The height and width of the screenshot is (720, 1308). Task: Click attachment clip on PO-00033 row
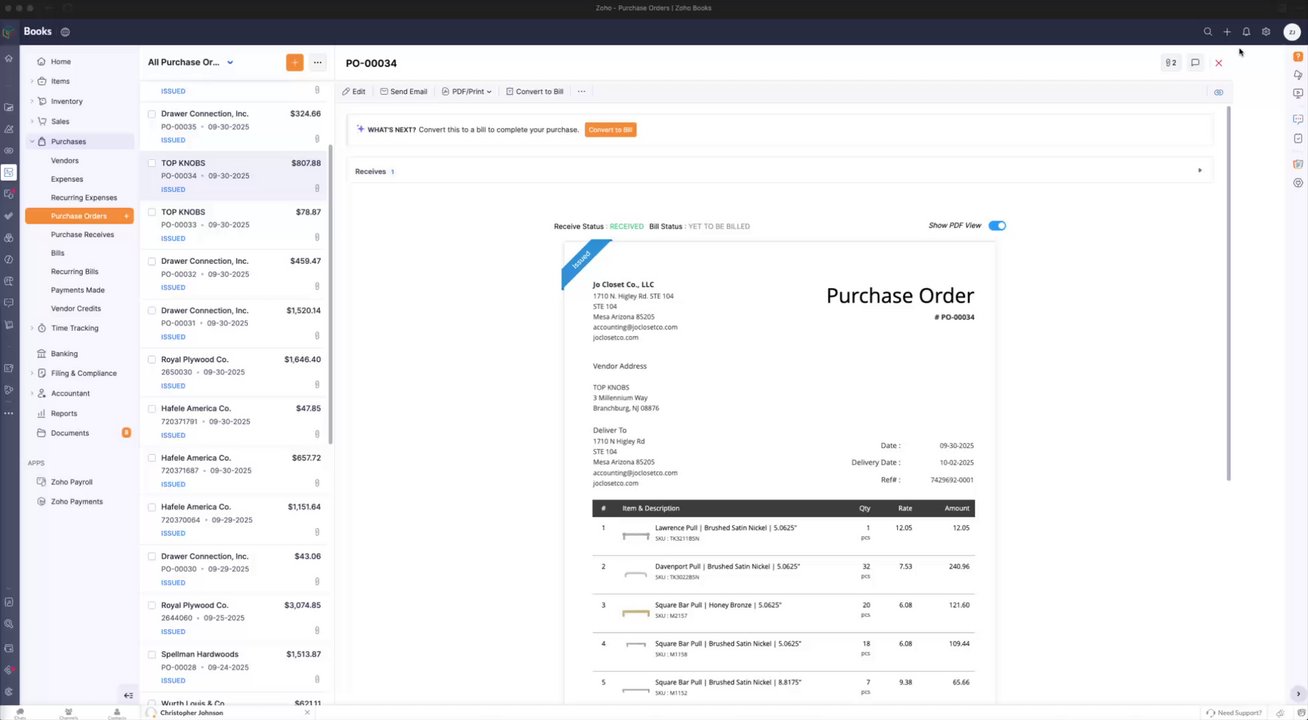tap(317, 237)
